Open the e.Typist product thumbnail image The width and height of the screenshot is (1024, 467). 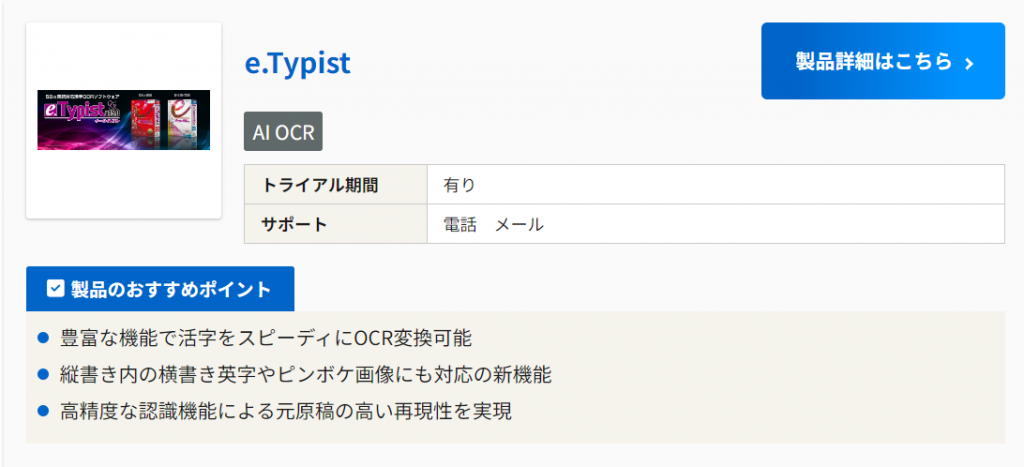coord(124,120)
